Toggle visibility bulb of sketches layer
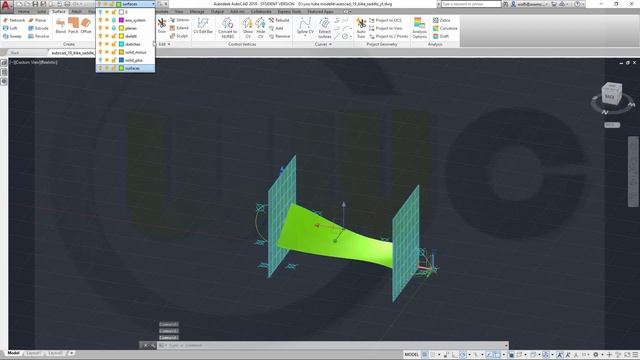 pos(100,44)
